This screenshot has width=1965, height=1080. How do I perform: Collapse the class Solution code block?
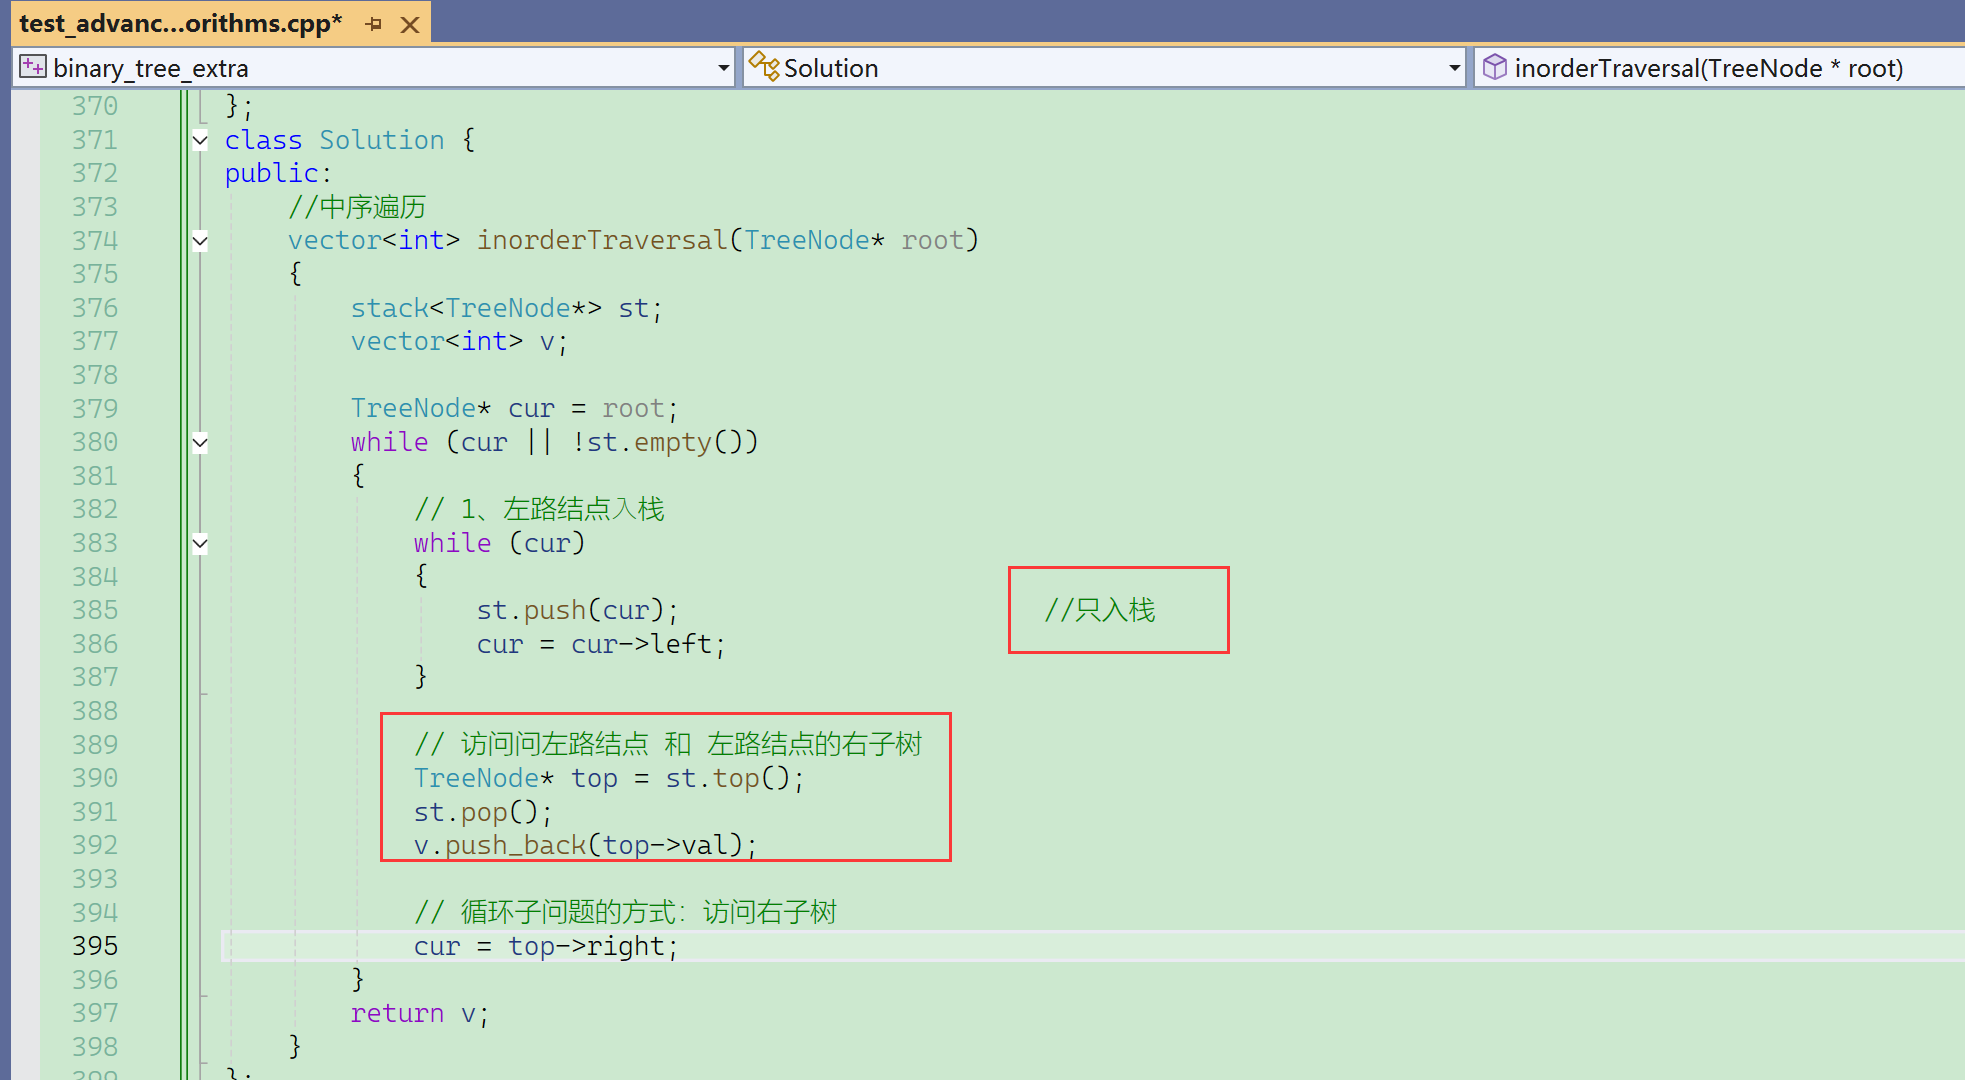[x=200, y=140]
